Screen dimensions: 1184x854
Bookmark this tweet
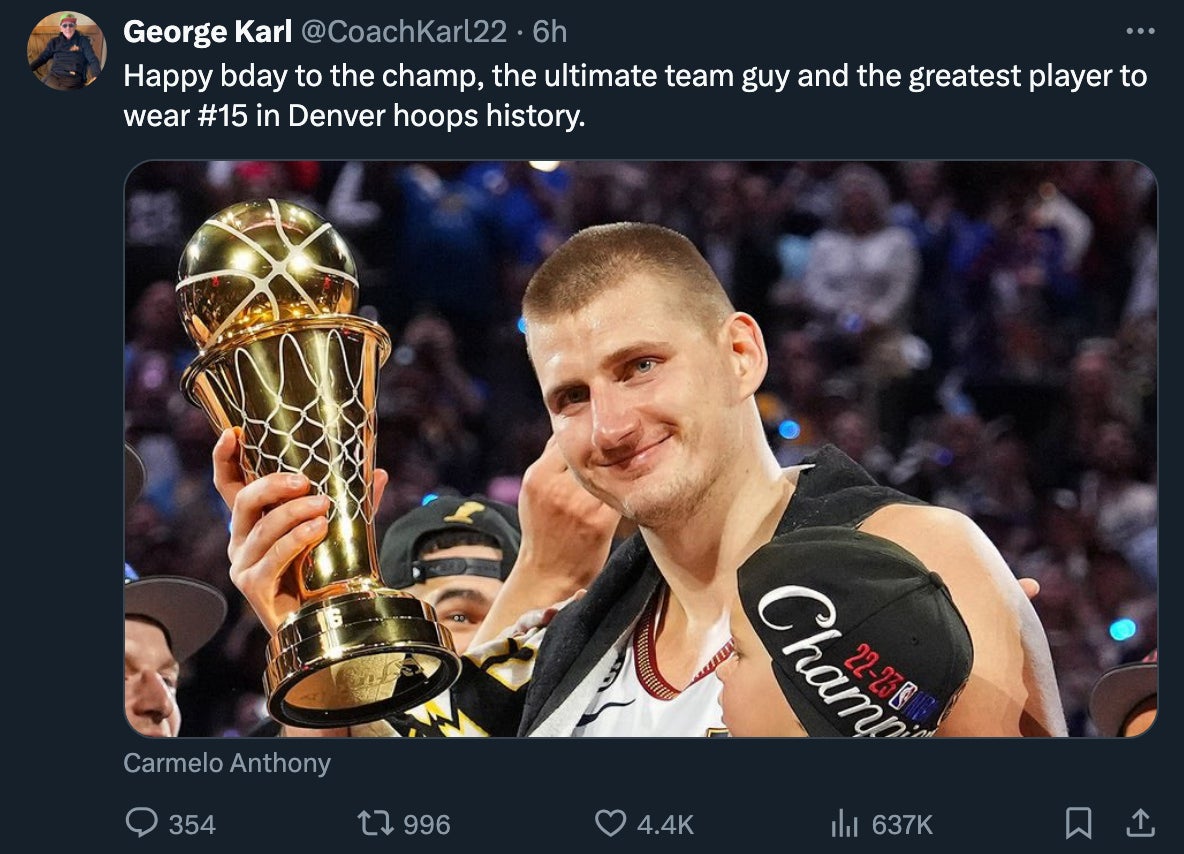pos(1078,823)
